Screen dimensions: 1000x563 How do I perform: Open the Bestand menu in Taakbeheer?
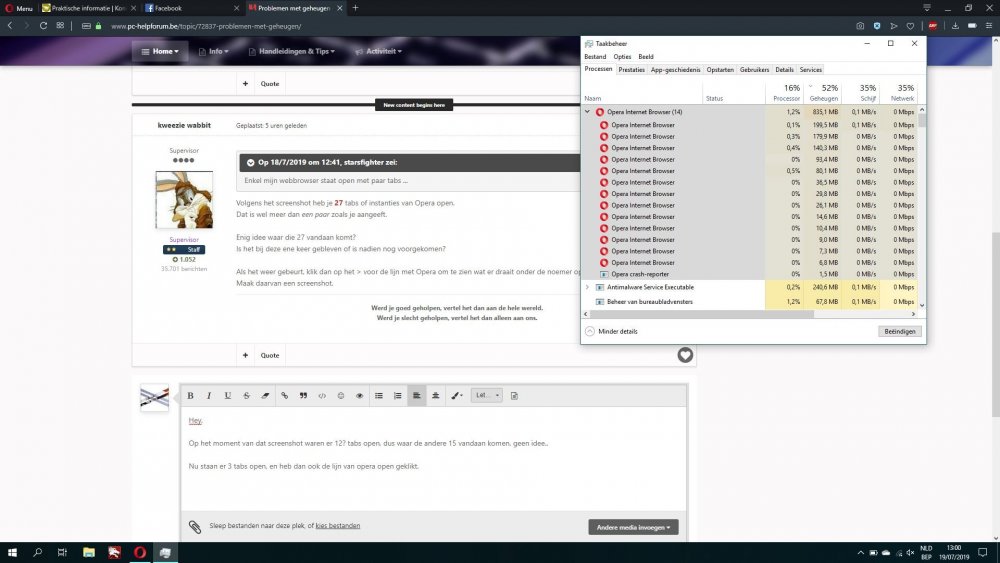point(595,57)
